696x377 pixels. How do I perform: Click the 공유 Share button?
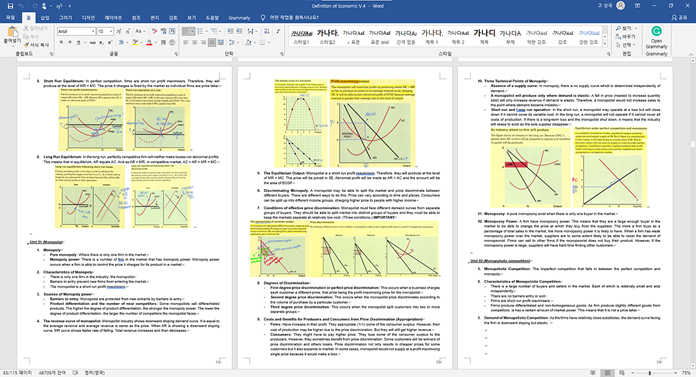tap(679, 18)
